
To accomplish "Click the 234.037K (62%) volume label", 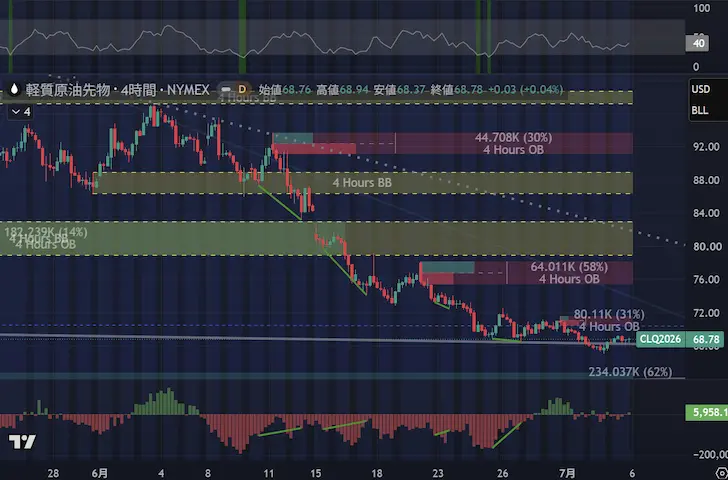I will (630, 372).
